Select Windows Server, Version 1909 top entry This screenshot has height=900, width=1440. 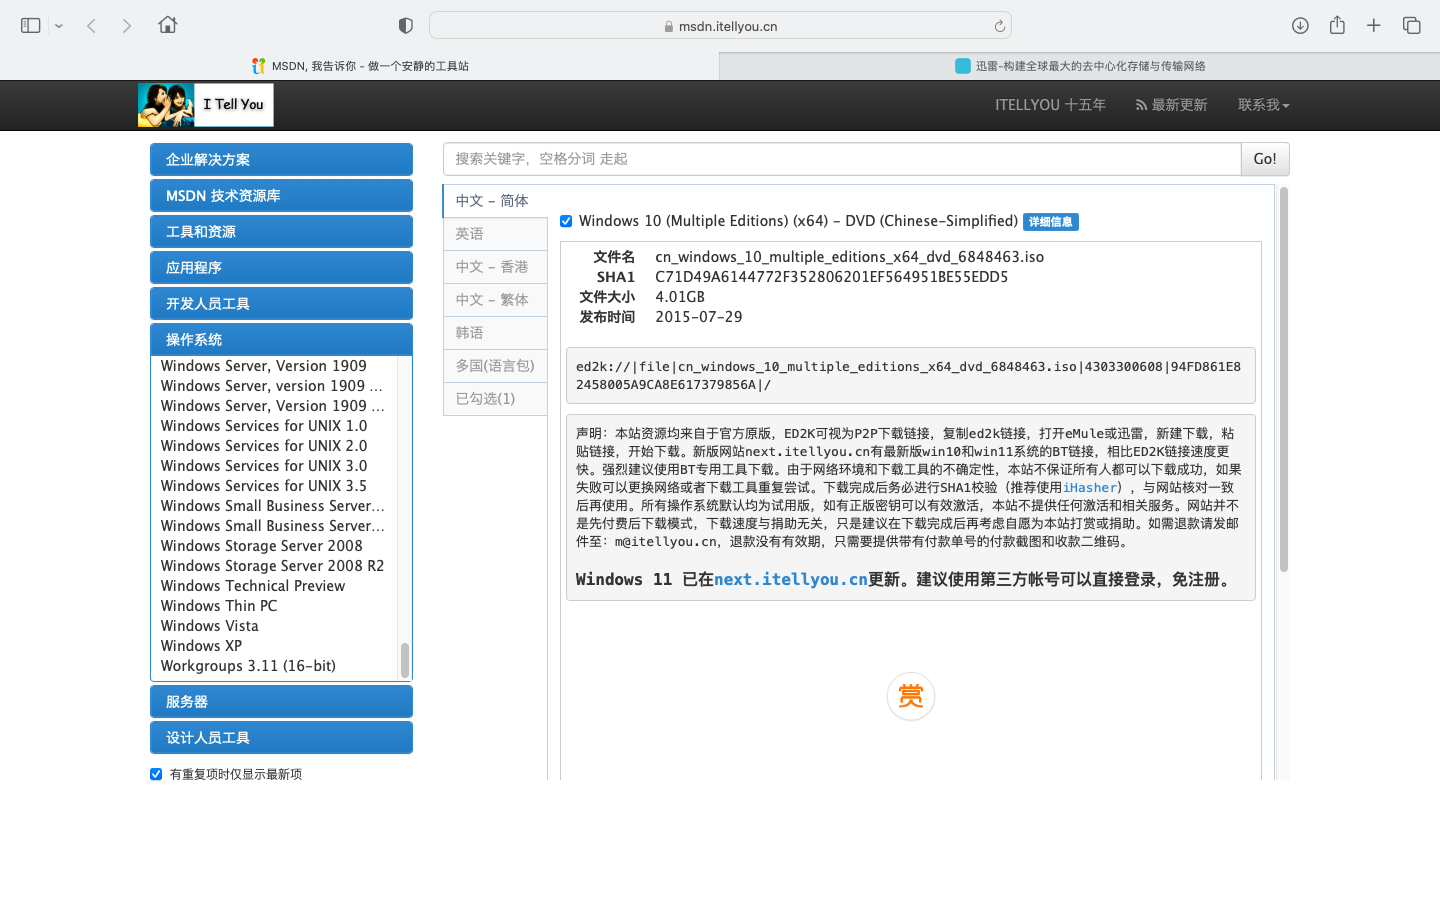(263, 366)
